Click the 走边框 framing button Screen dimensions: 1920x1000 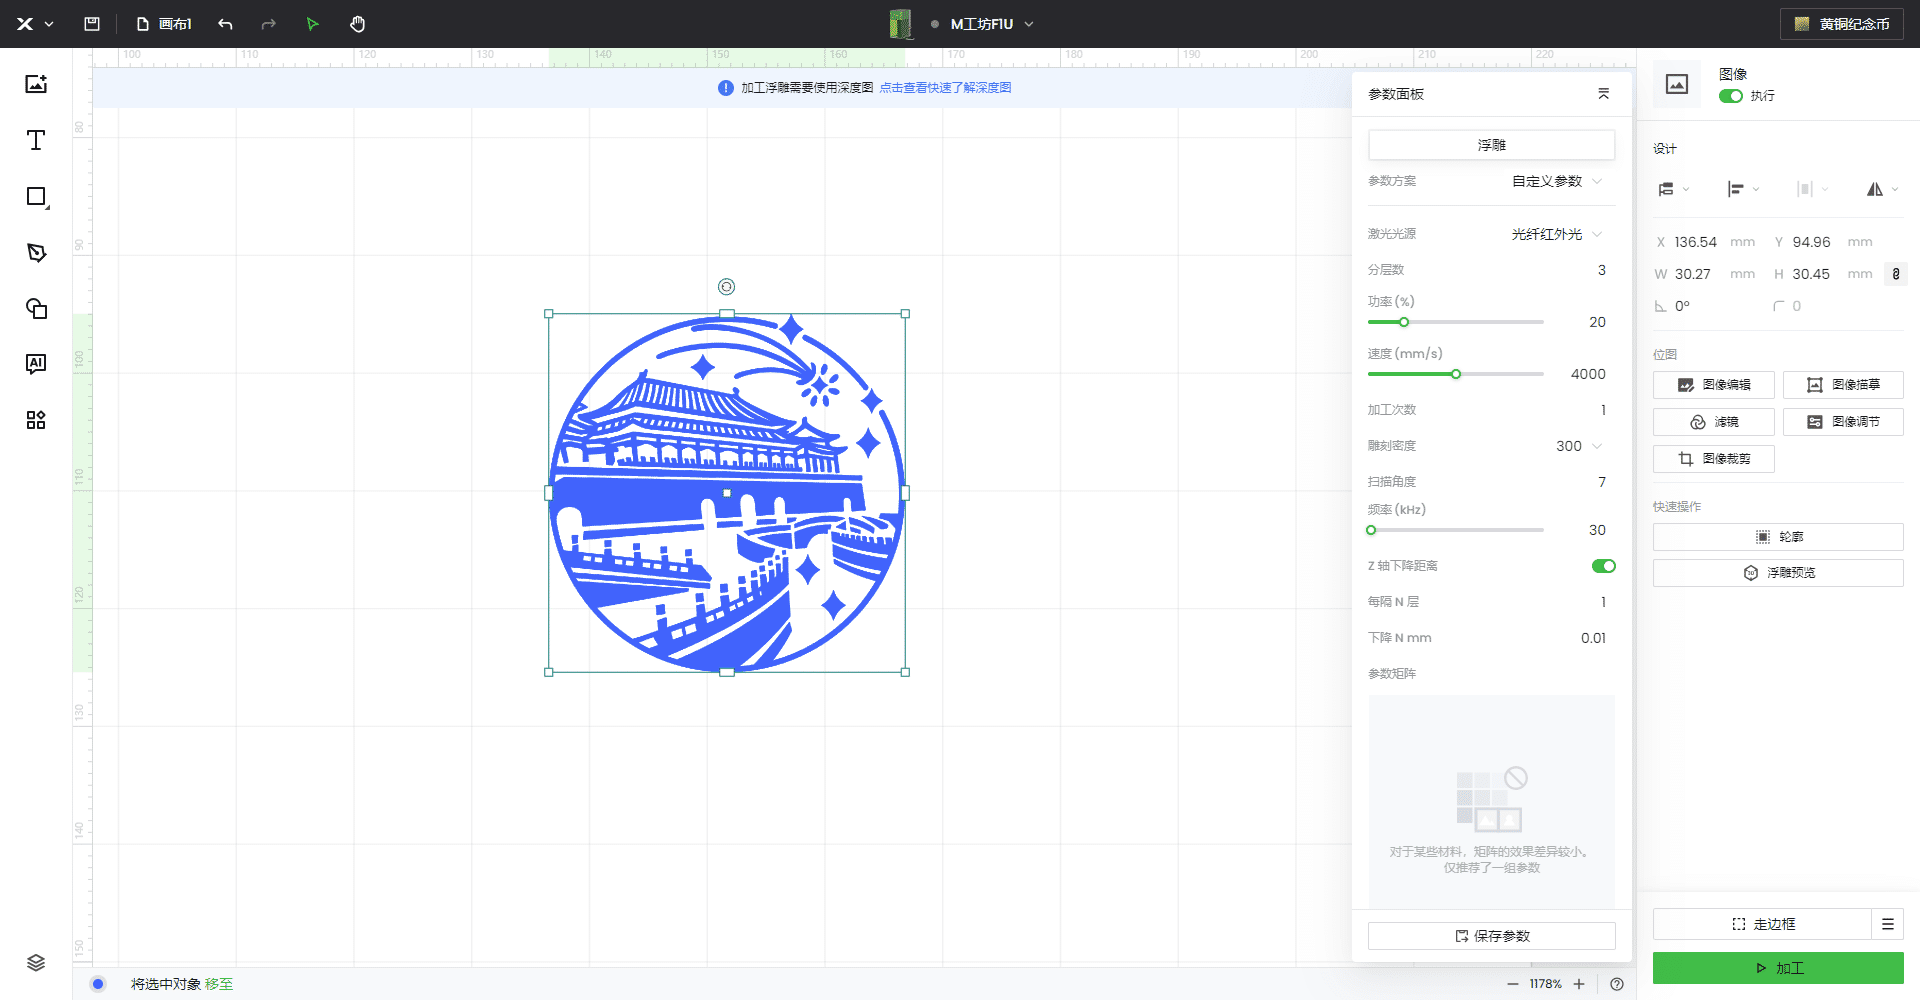[1762, 924]
